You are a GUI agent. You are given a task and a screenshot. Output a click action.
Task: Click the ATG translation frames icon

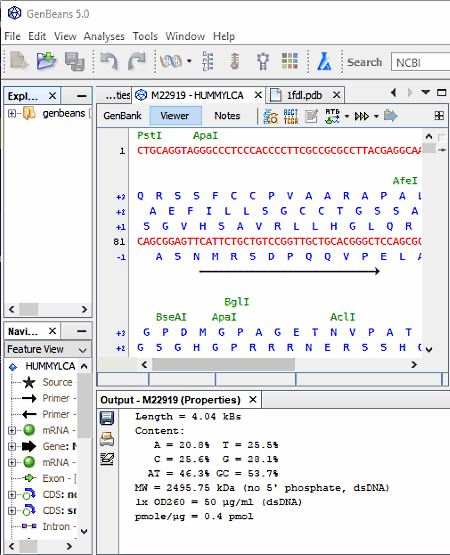tap(332, 116)
